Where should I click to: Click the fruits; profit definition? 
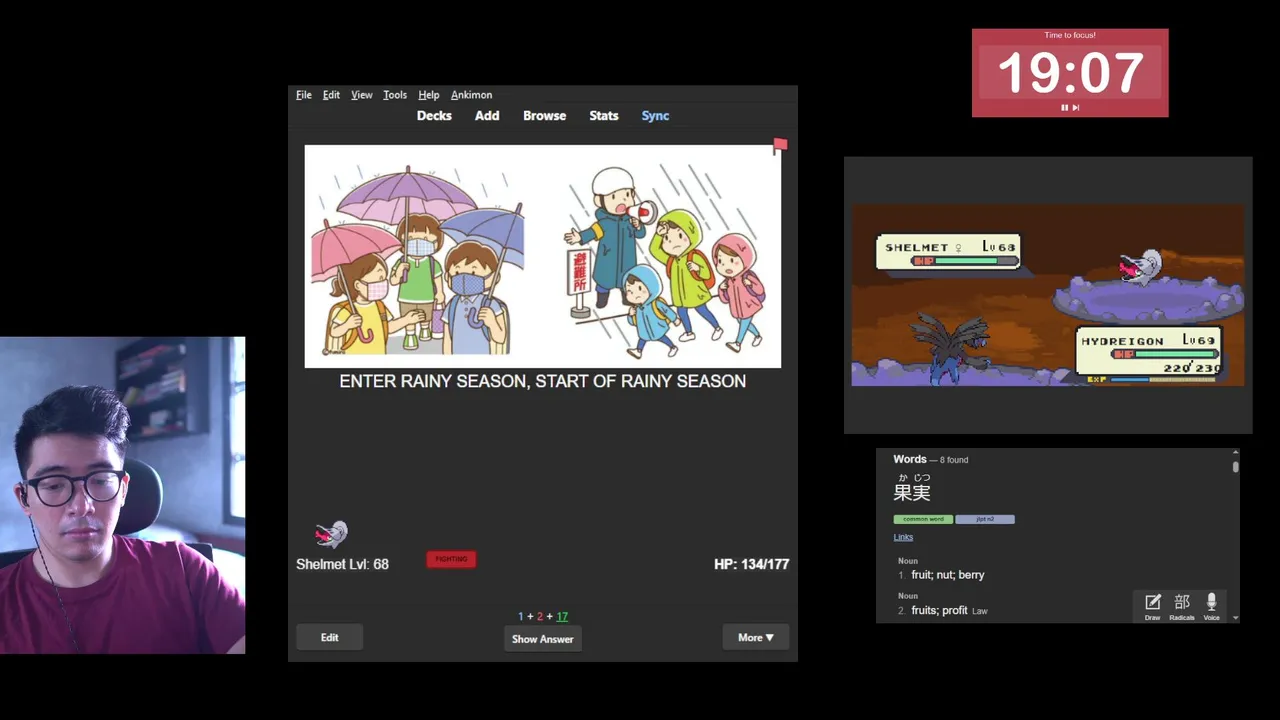tap(940, 610)
